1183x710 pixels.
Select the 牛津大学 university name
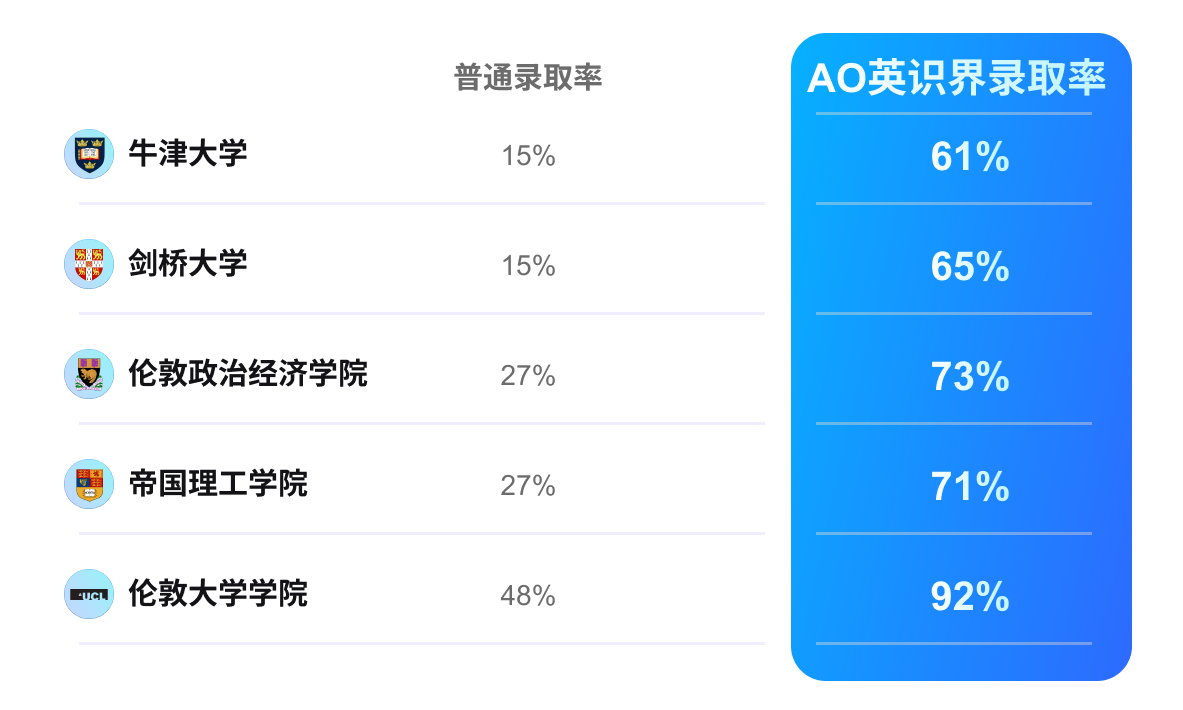187,154
